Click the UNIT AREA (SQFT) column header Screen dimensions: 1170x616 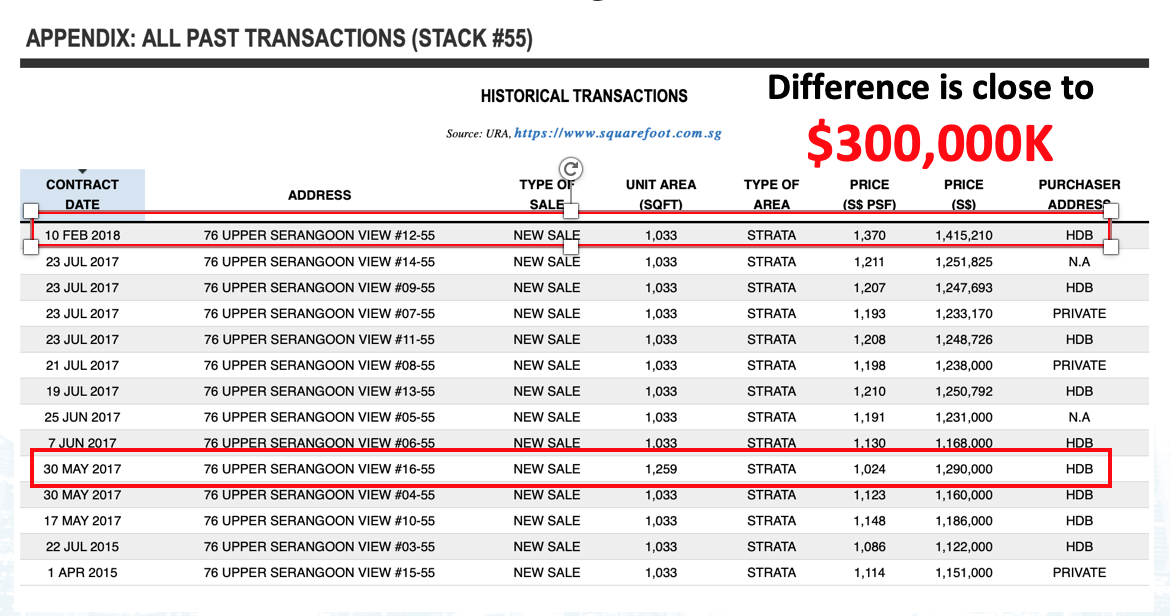pos(660,195)
